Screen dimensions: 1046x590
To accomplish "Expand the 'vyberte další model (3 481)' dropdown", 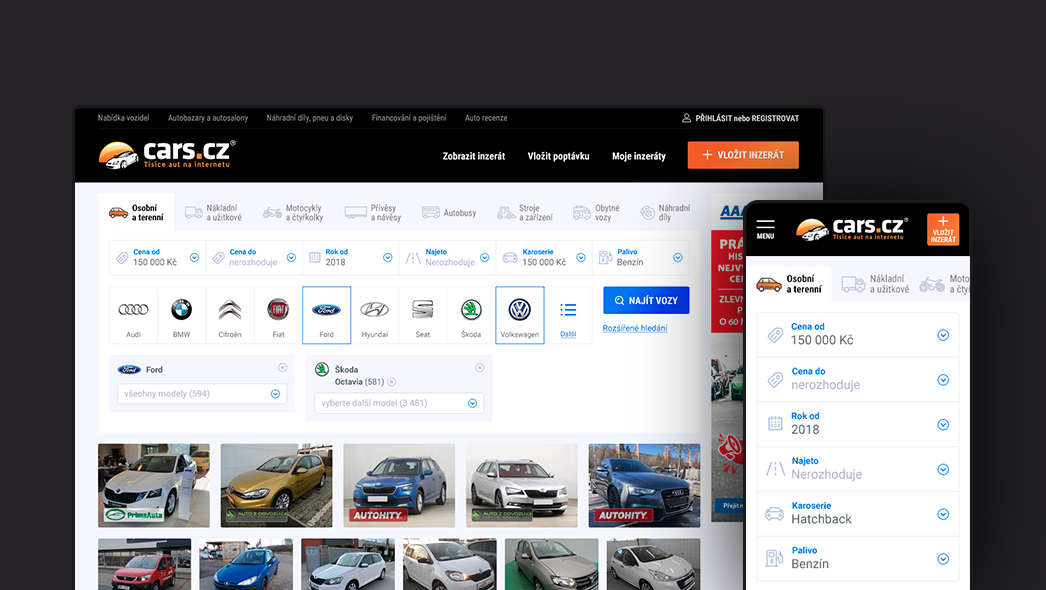I will coord(399,403).
